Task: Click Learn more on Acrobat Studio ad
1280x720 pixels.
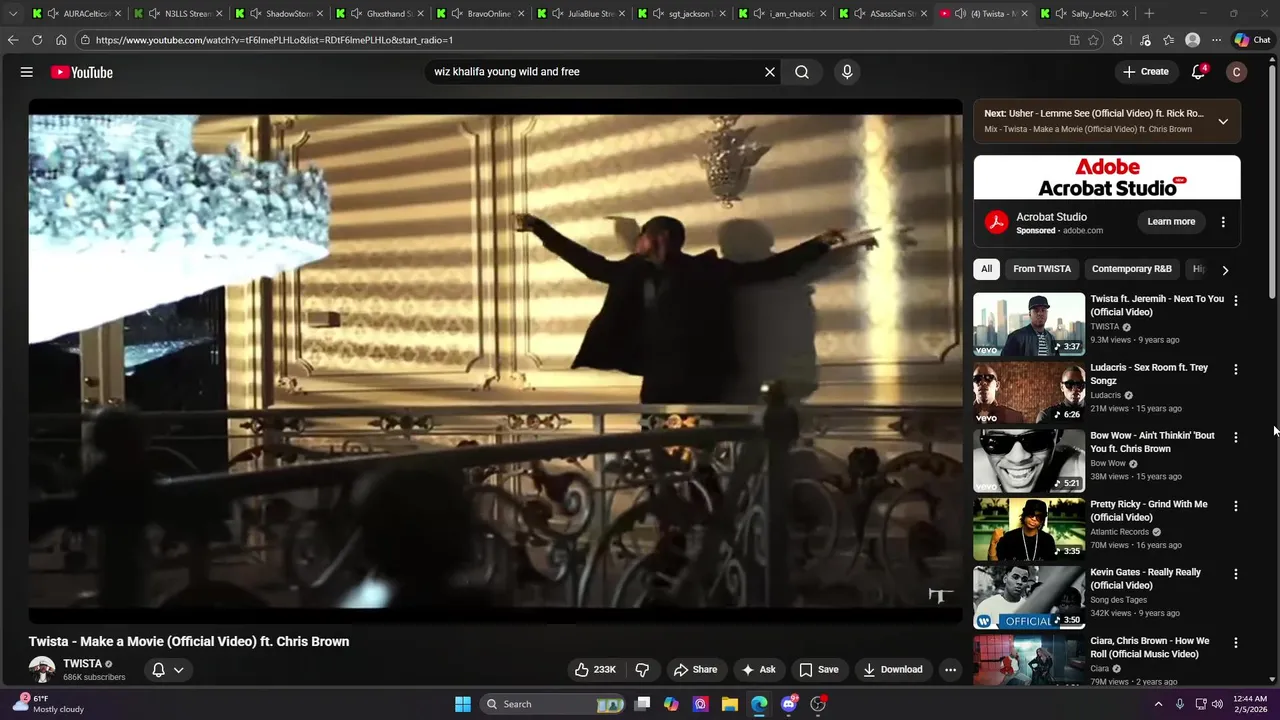Action: pos(1171,222)
